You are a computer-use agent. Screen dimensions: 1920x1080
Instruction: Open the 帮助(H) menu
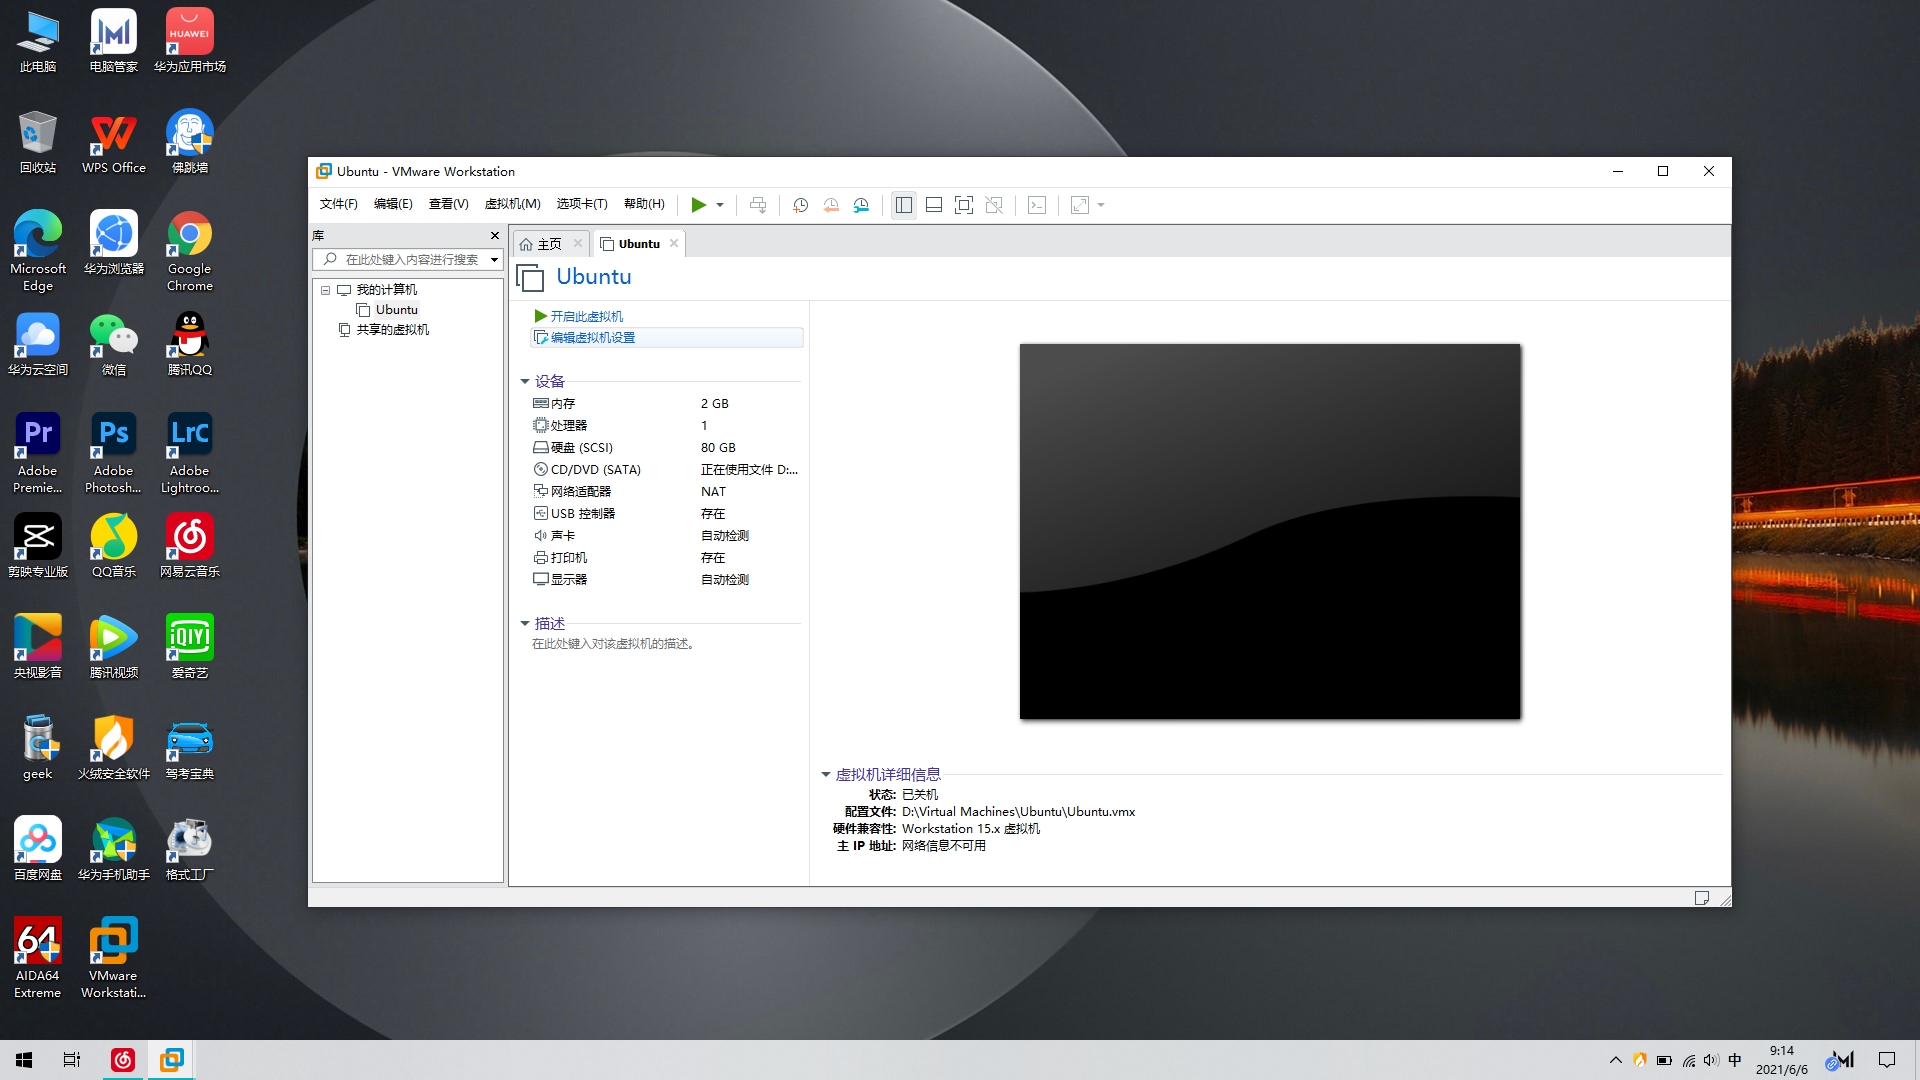(x=644, y=204)
